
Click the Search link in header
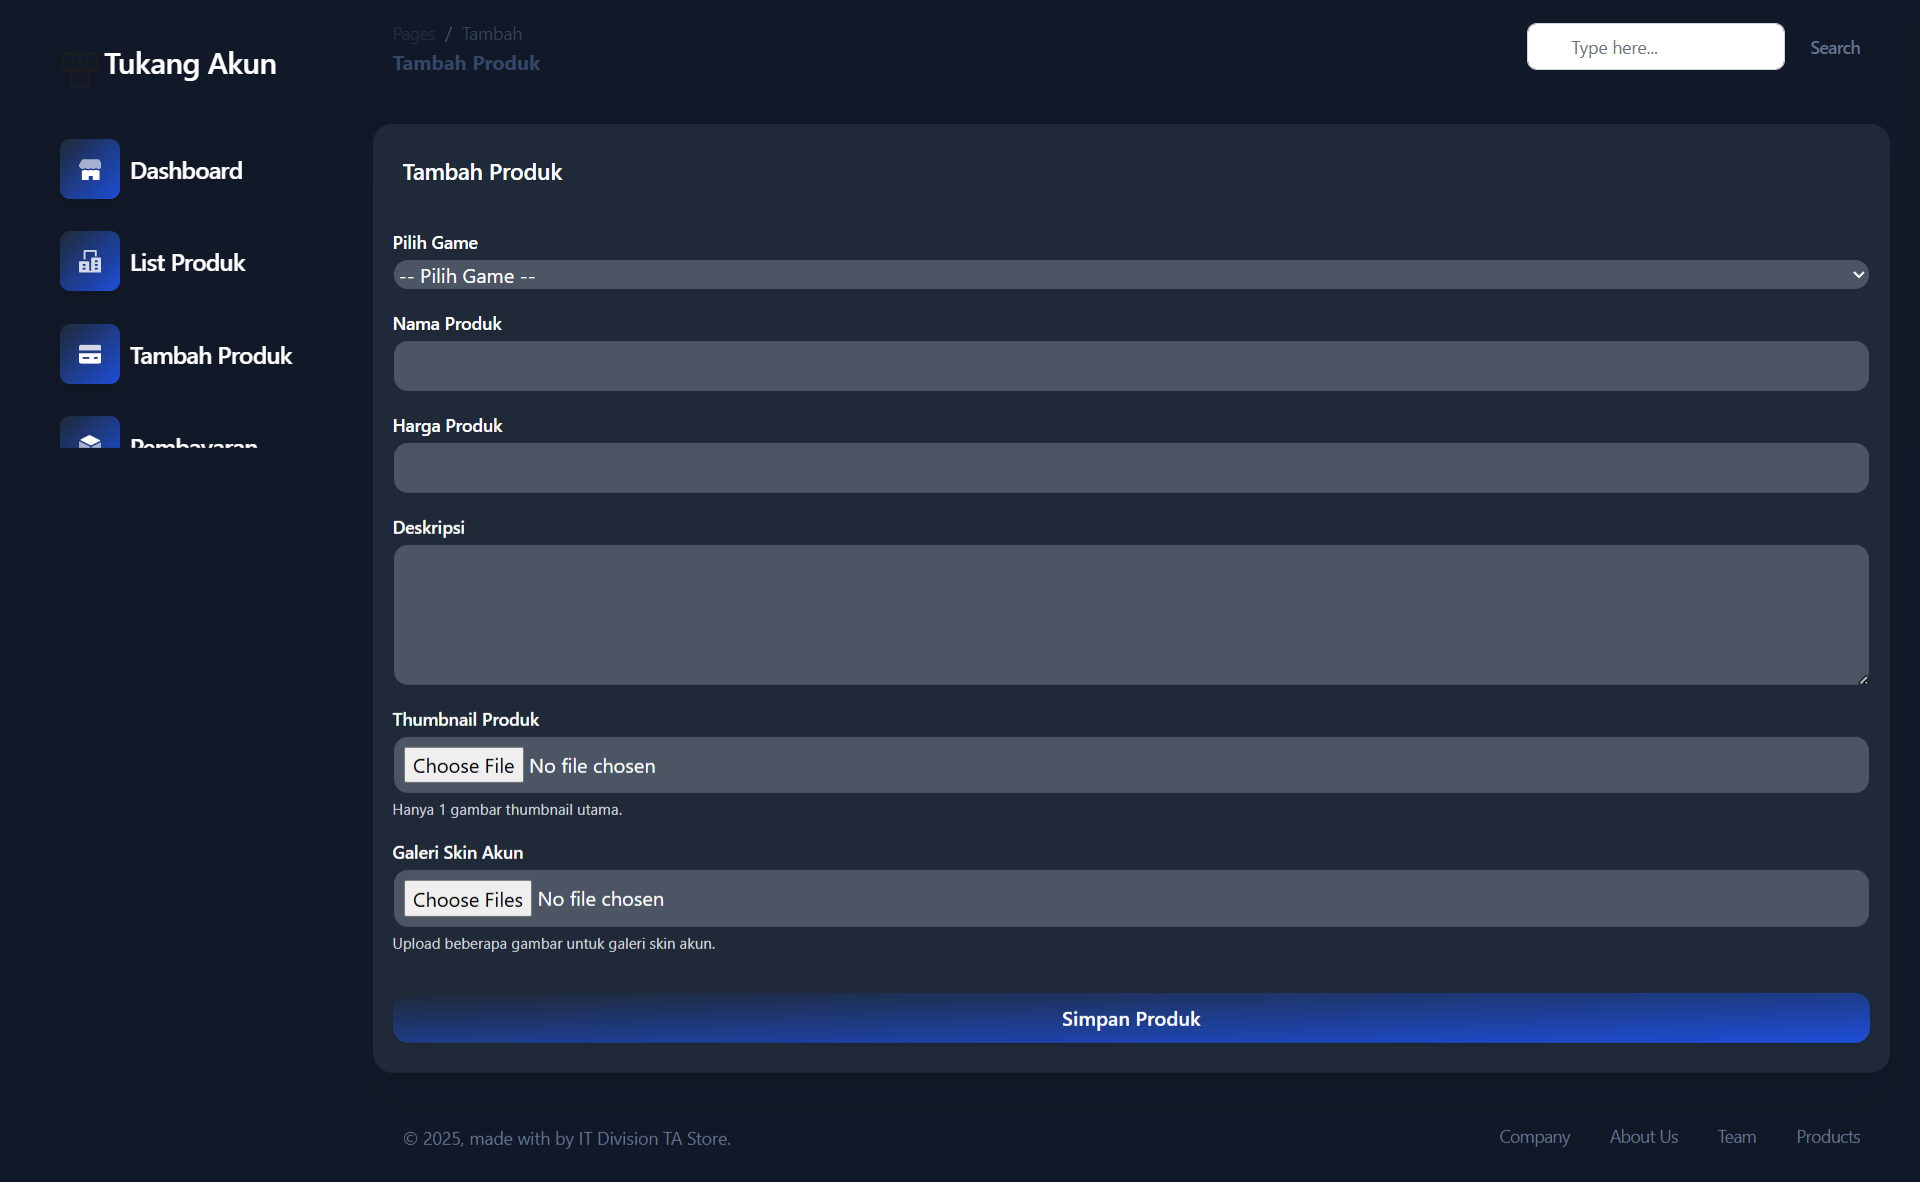1834,48
